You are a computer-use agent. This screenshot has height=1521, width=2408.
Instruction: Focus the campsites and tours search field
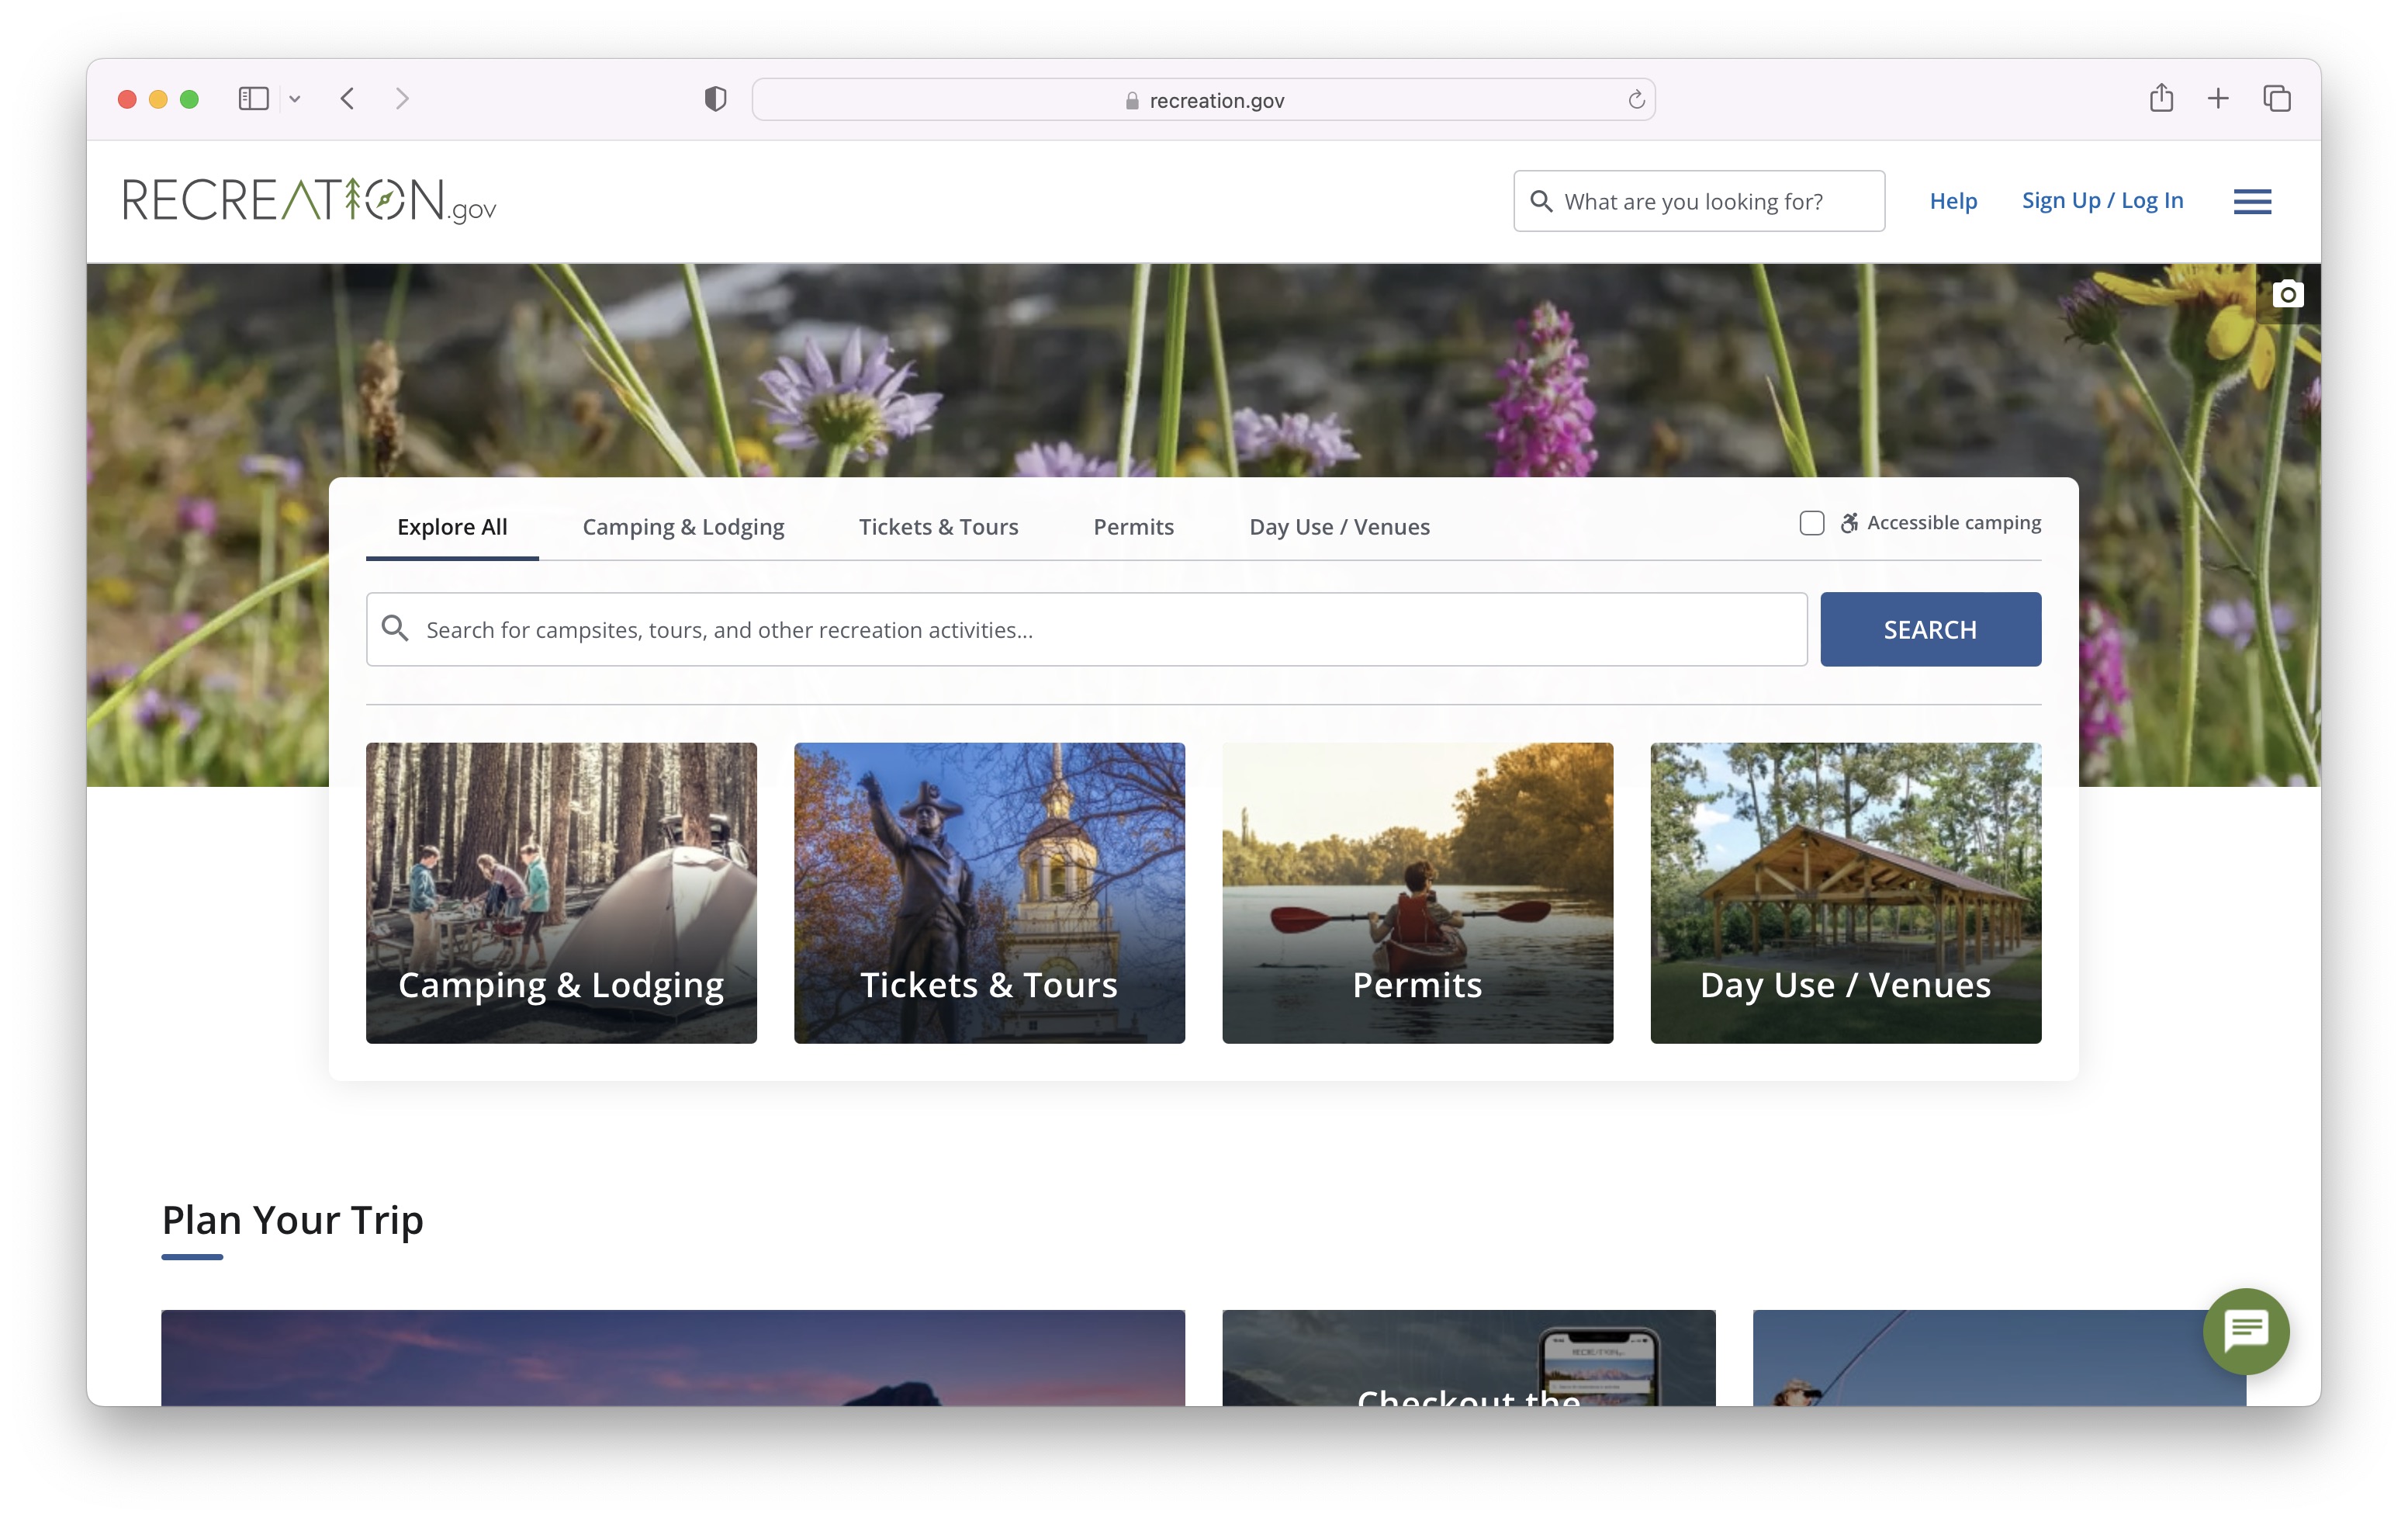click(1100, 630)
